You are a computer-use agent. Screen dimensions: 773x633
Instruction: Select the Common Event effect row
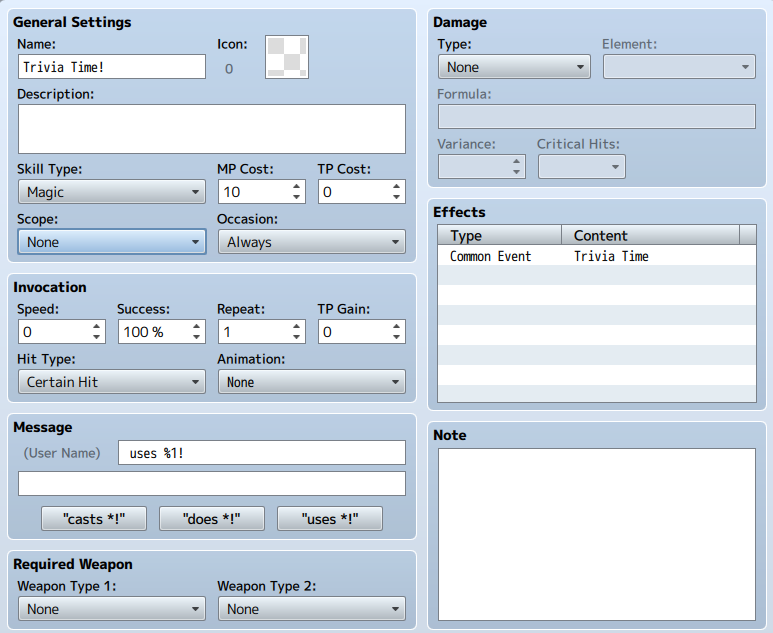click(x=596, y=257)
